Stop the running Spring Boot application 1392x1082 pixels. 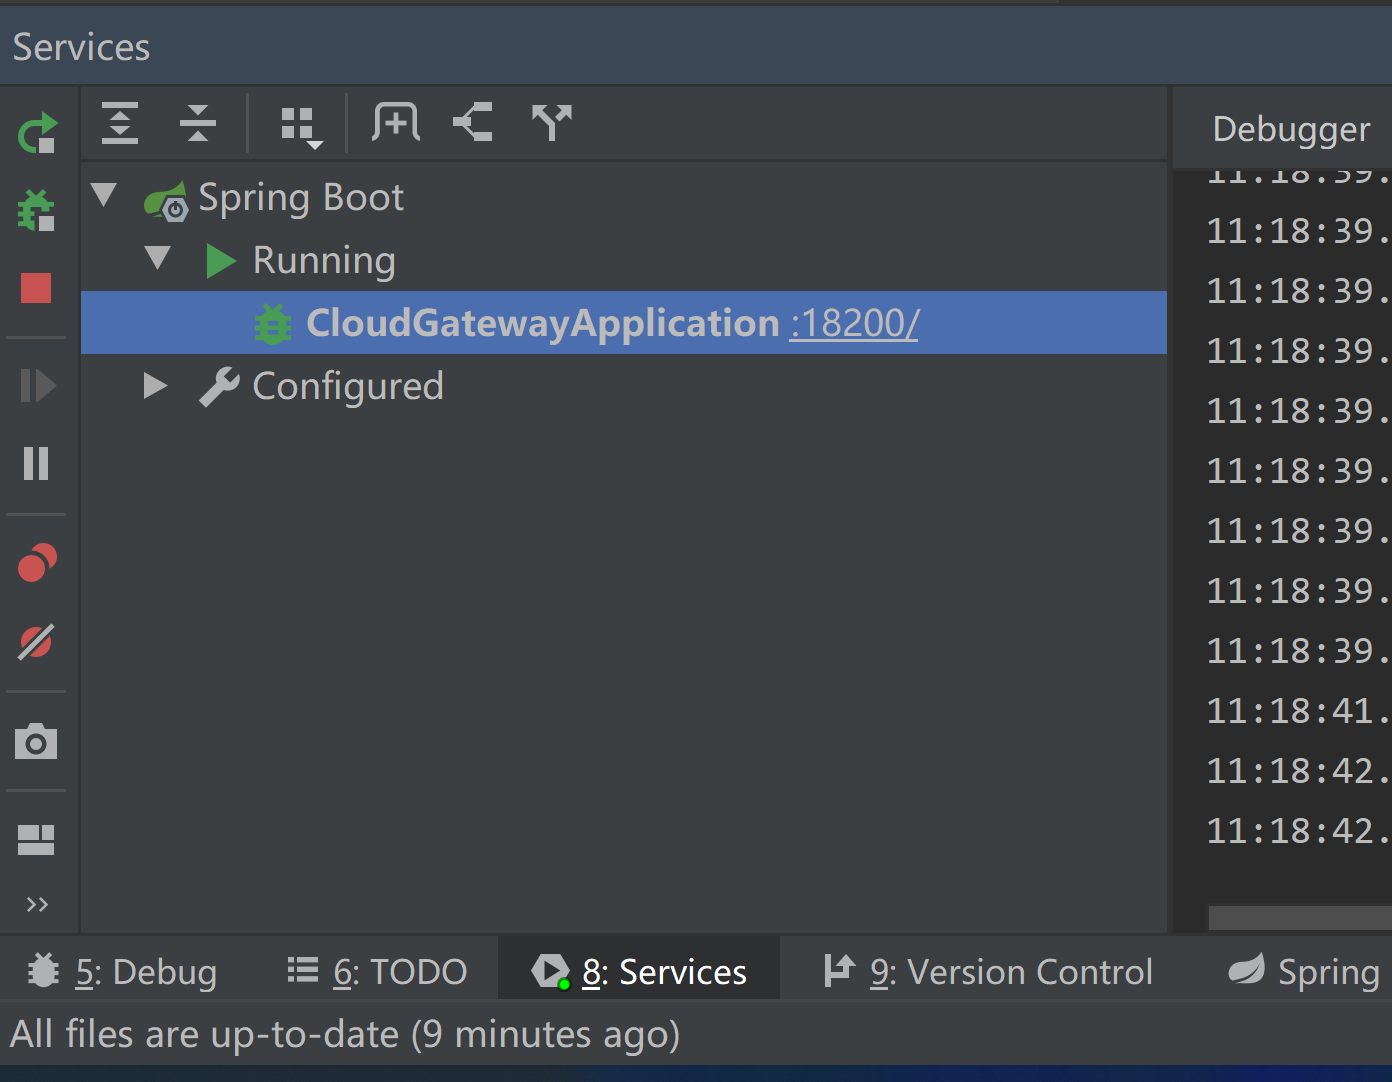click(x=37, y=288)
